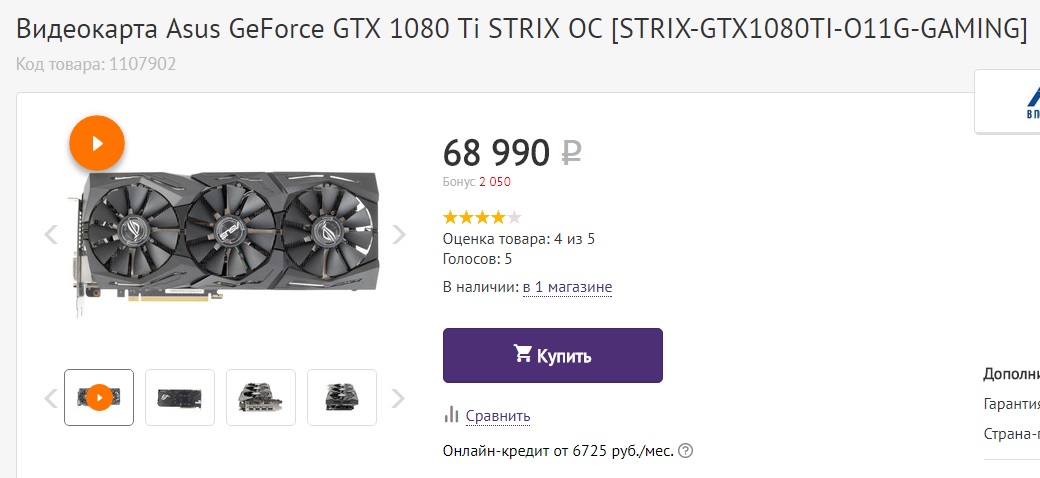Open the Сравнить comparison link
The width and height of the screenshot is (1040, 478).
(498, 416)
